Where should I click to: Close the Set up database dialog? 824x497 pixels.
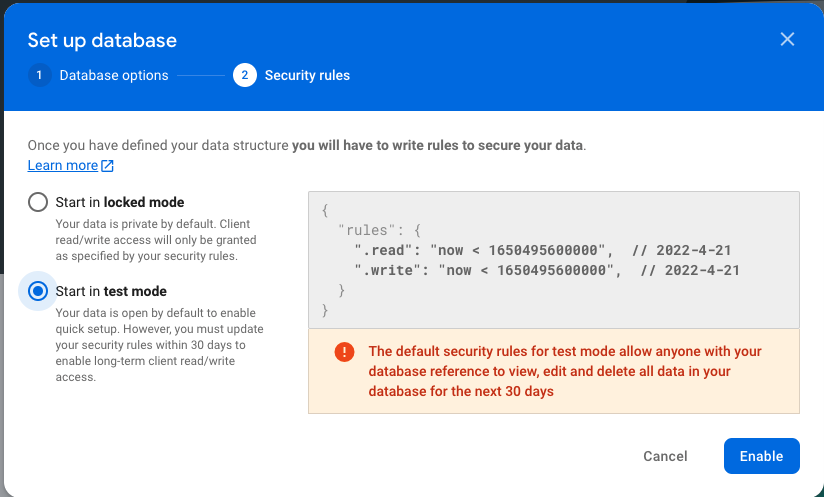[787, 39]
